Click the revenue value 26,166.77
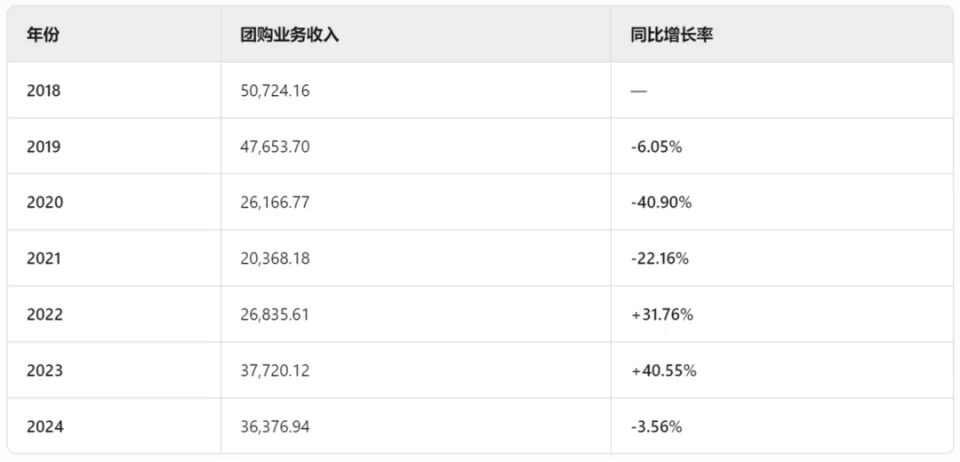Viewport: 960px width, 462px height. tap(275, 203)
